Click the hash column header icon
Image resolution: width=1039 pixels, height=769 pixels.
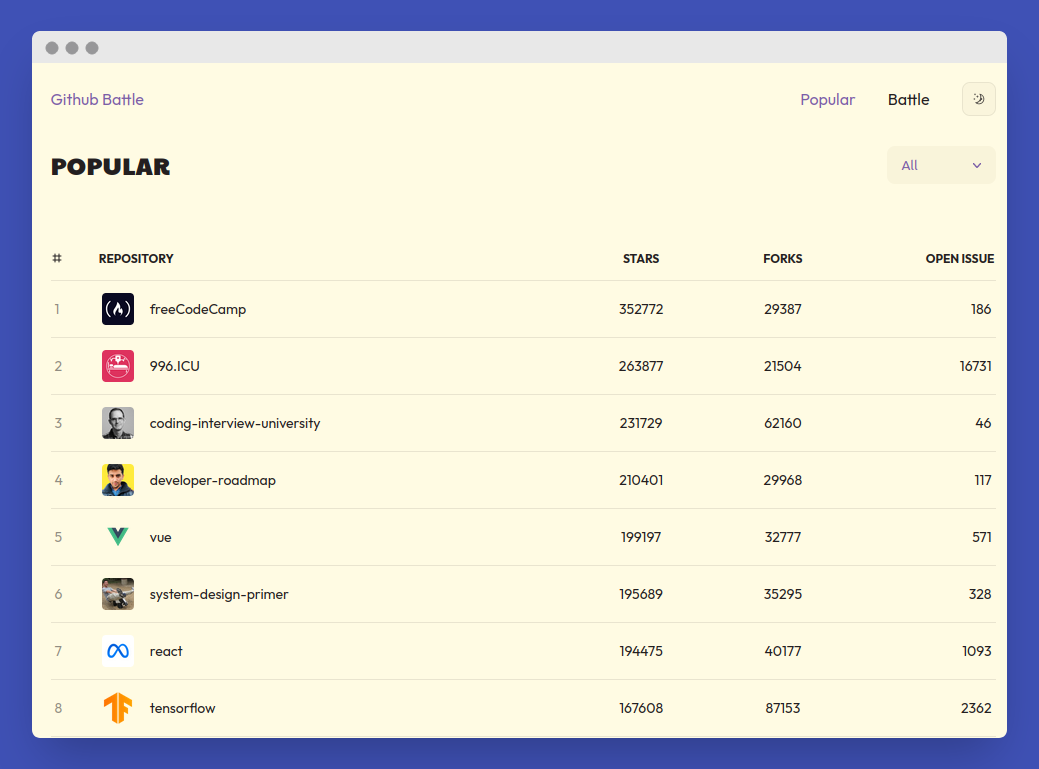point(57,258)
